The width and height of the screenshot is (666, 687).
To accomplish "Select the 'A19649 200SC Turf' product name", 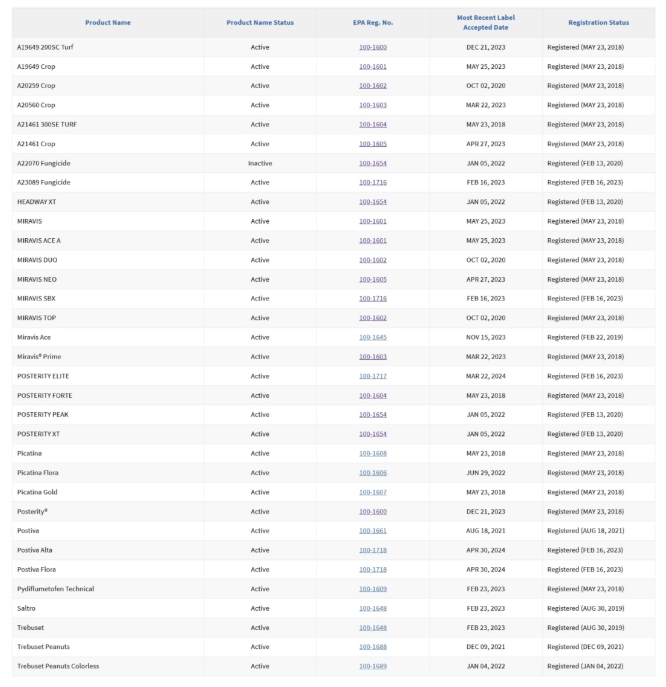I will coord(45,47).
